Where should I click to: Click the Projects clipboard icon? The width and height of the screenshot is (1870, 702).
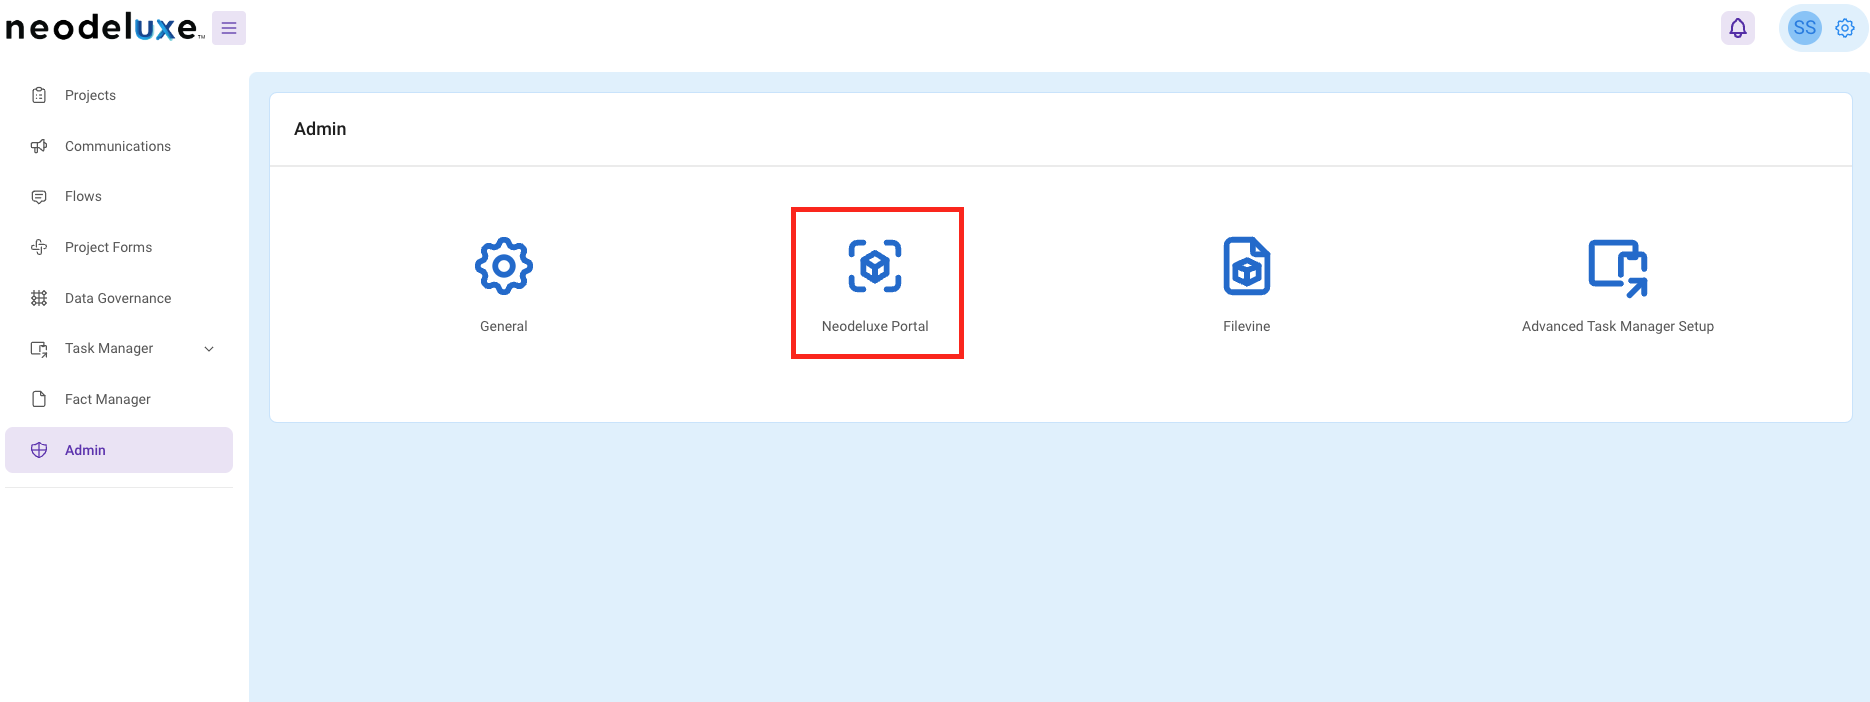click(39, 95)
